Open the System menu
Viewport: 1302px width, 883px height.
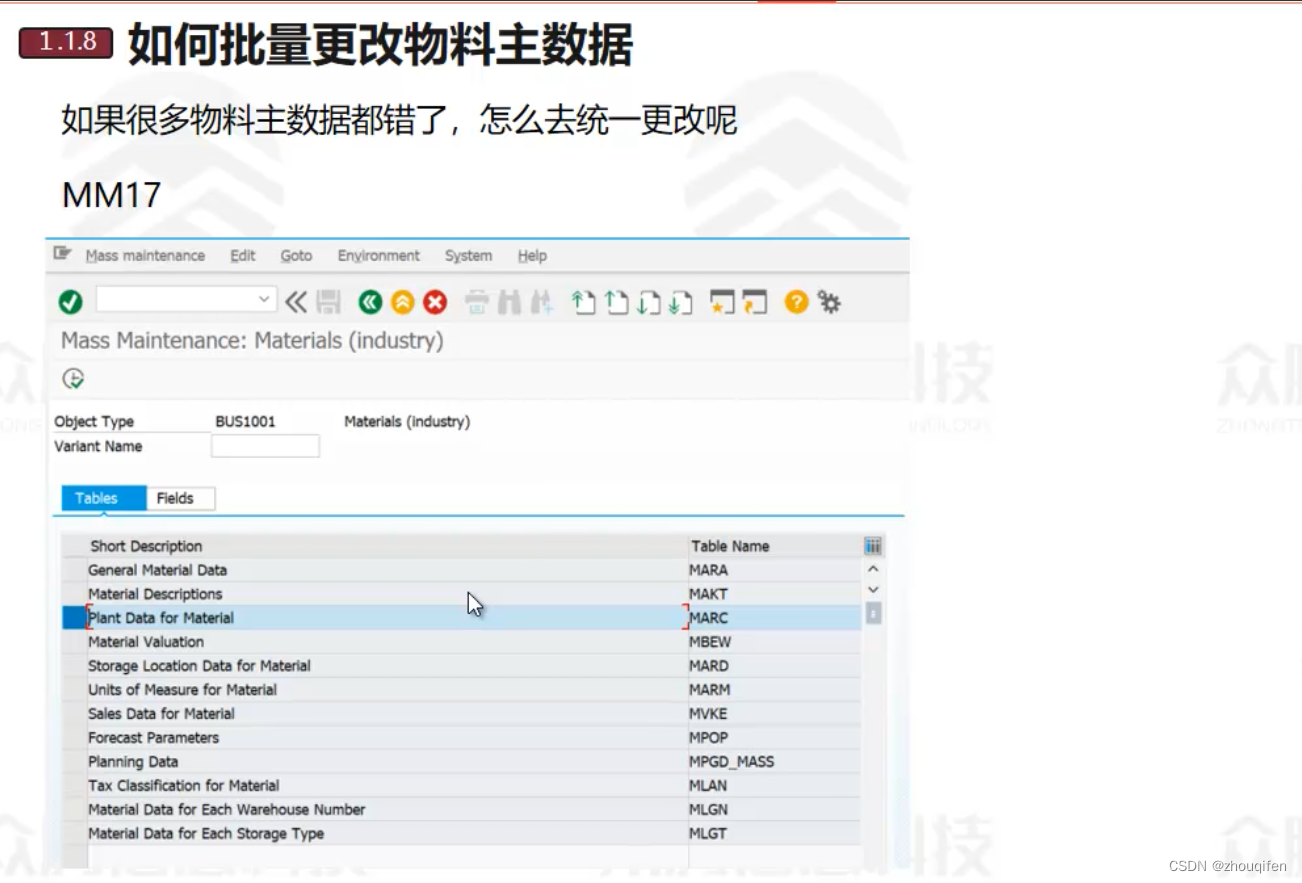pyautogui.click(x=468, y=255)
